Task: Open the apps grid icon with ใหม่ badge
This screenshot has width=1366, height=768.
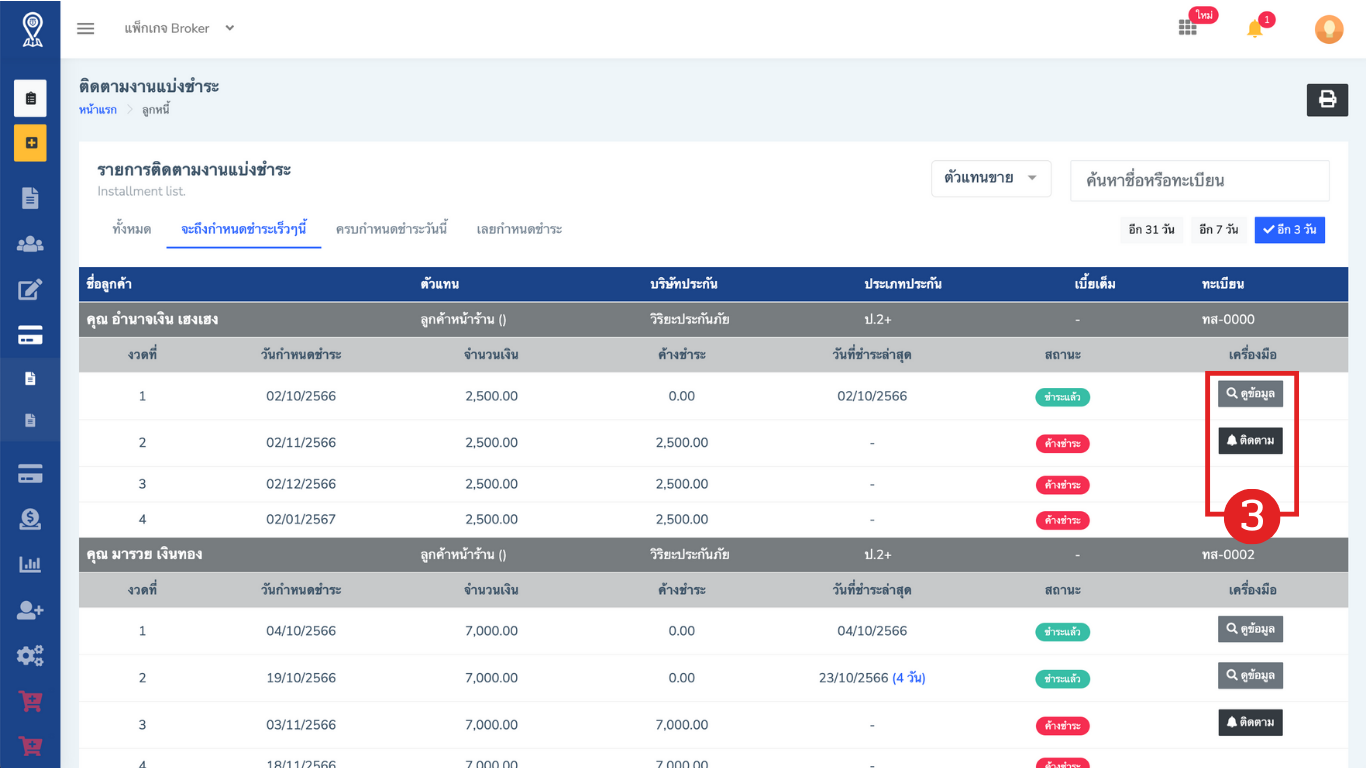Action: coord(1188,27)
